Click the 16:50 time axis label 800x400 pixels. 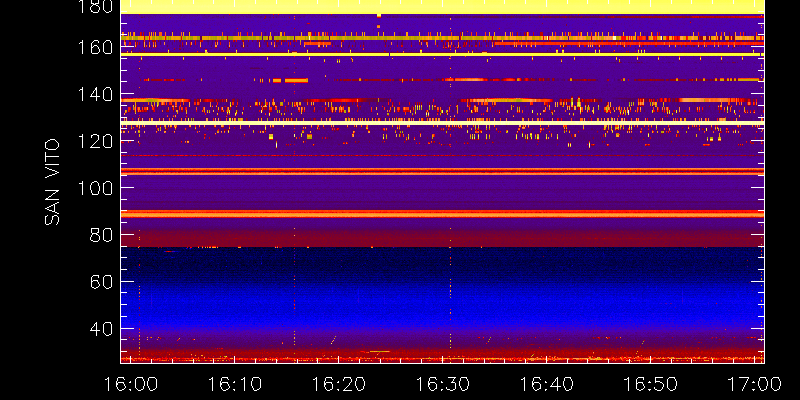coord(651,384)
